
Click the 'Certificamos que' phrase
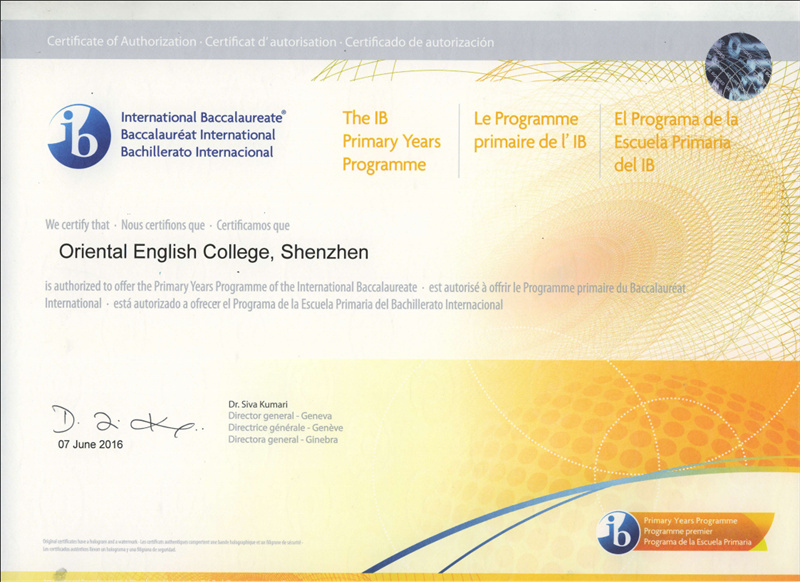coord(253,225)
